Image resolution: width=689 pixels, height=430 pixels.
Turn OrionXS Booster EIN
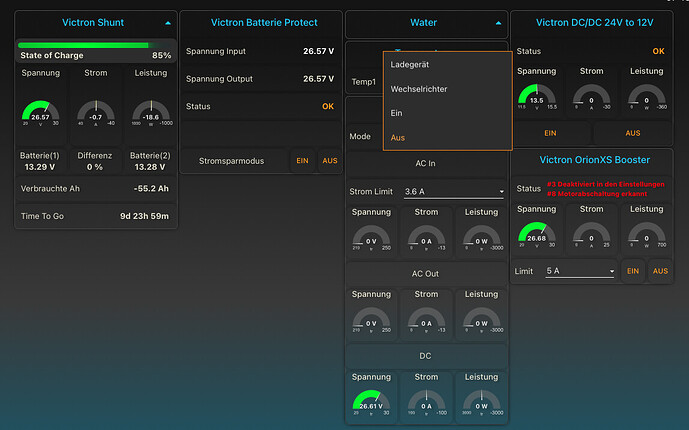coord(633,271)
